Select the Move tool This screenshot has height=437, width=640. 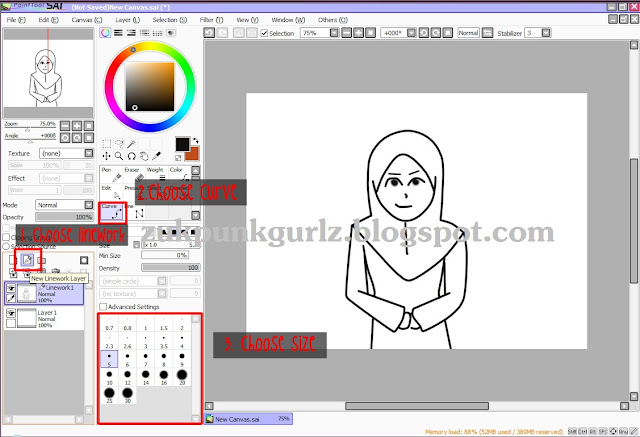(x=107, y=156)
